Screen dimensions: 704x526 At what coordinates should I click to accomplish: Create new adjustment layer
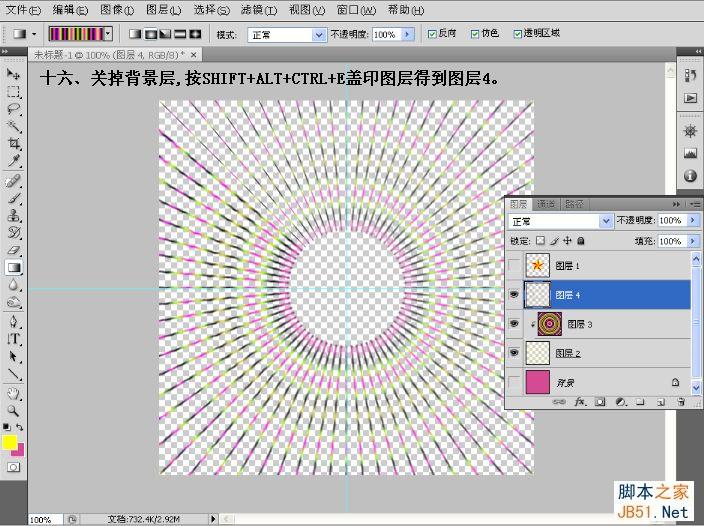[x=620, y=402]
